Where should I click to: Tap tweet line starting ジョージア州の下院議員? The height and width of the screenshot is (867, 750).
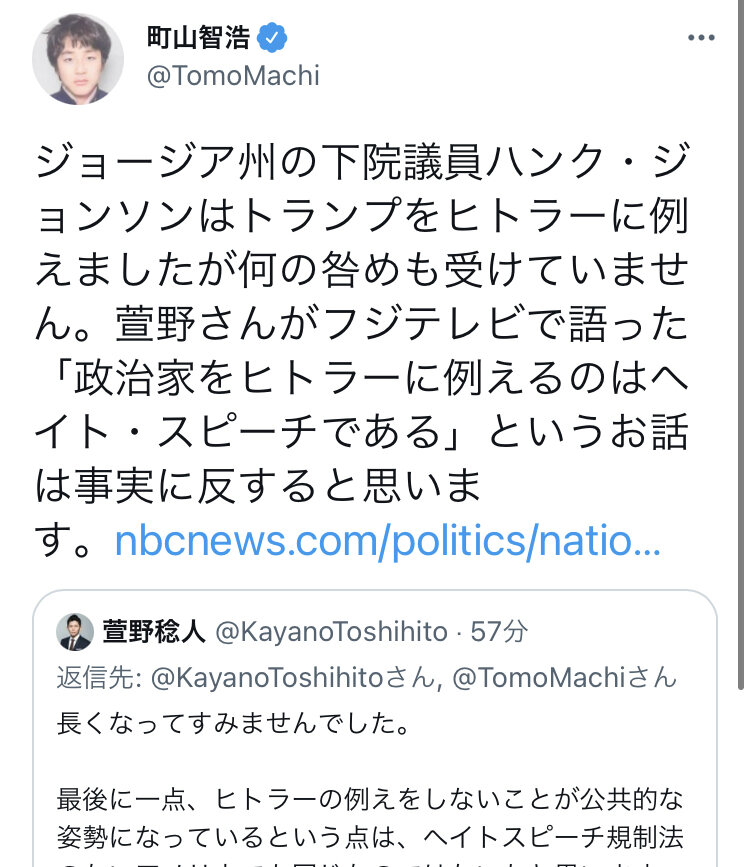(360, 160)
